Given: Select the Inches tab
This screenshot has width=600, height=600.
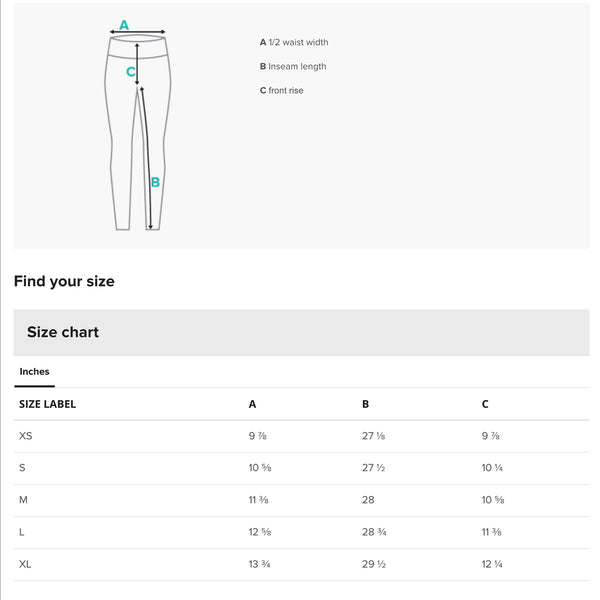Looking at the screenshot, I should 34,372.
